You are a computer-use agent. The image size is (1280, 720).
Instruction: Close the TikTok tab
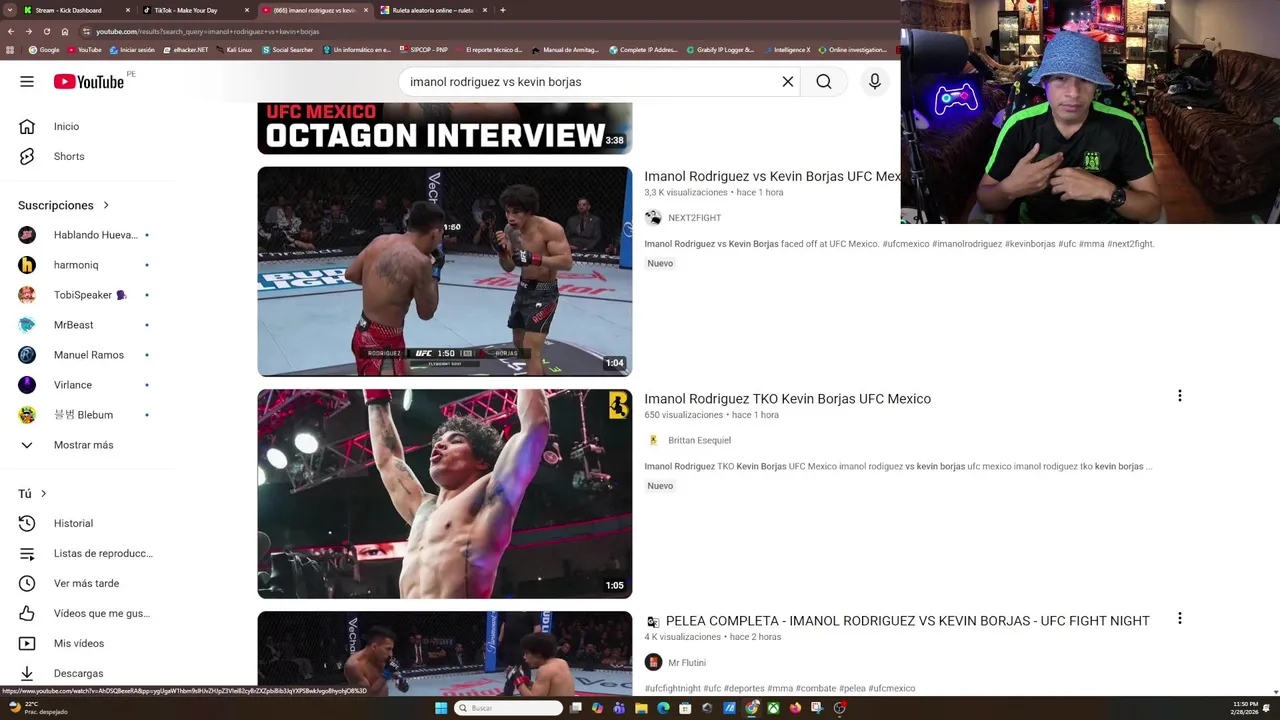(247, 10)
